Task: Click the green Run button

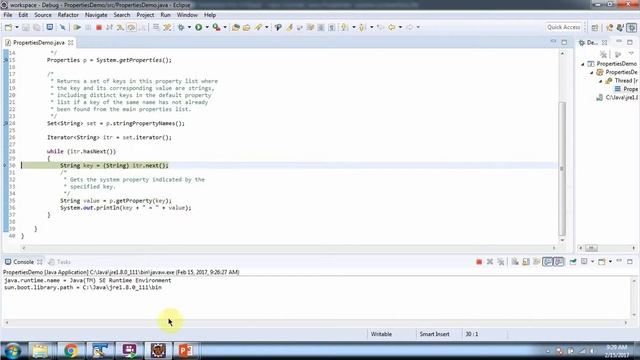Action: point(198,27)
